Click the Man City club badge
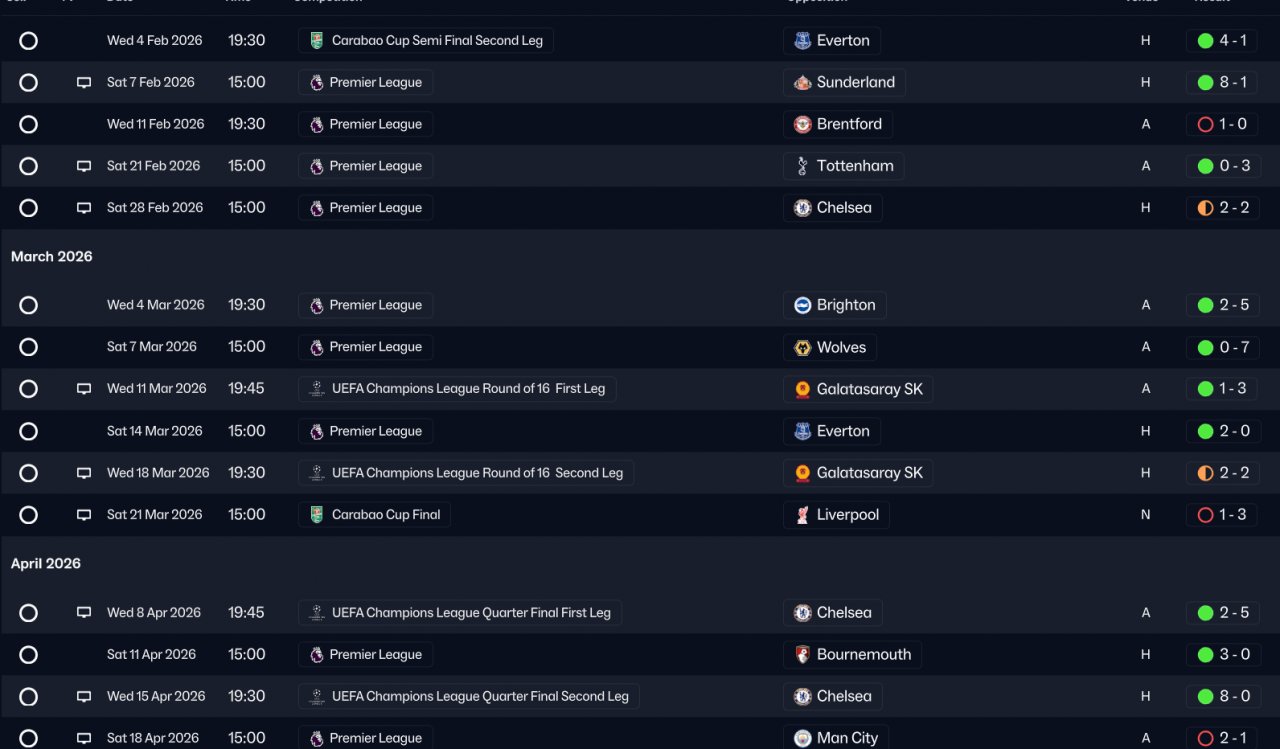Image resolution: width=1280 pixels, height=749 pixels. [x=802, y=738]
